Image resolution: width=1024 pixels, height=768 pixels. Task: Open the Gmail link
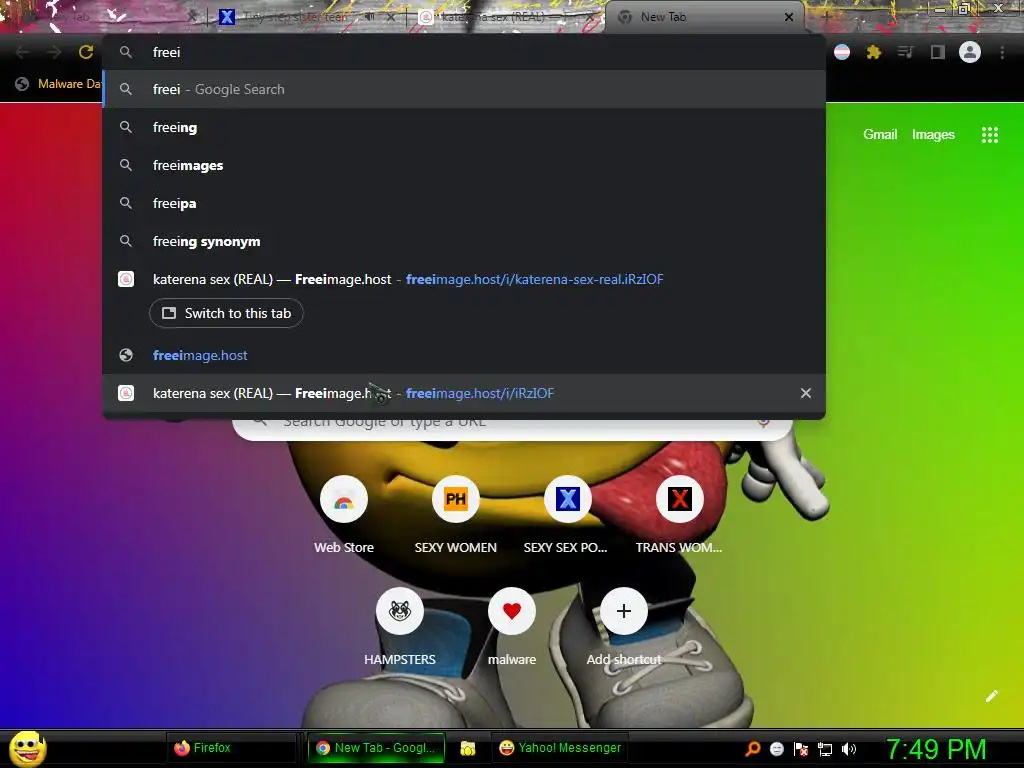coord(880,135)
